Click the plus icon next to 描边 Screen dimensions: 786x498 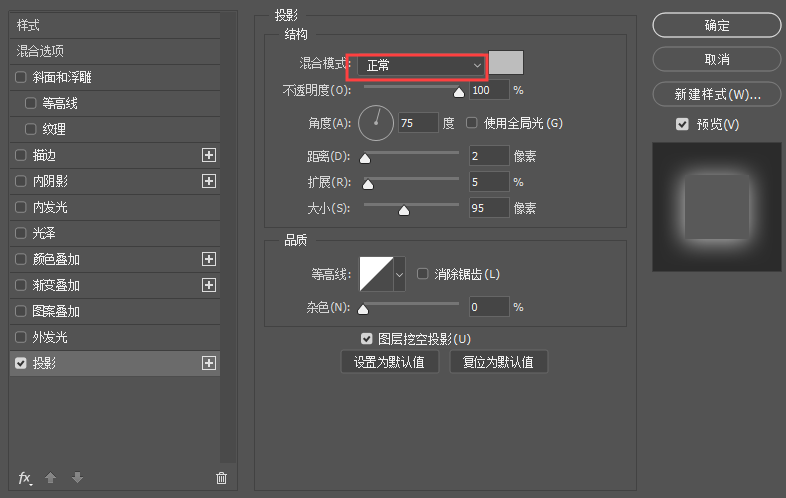209,155
